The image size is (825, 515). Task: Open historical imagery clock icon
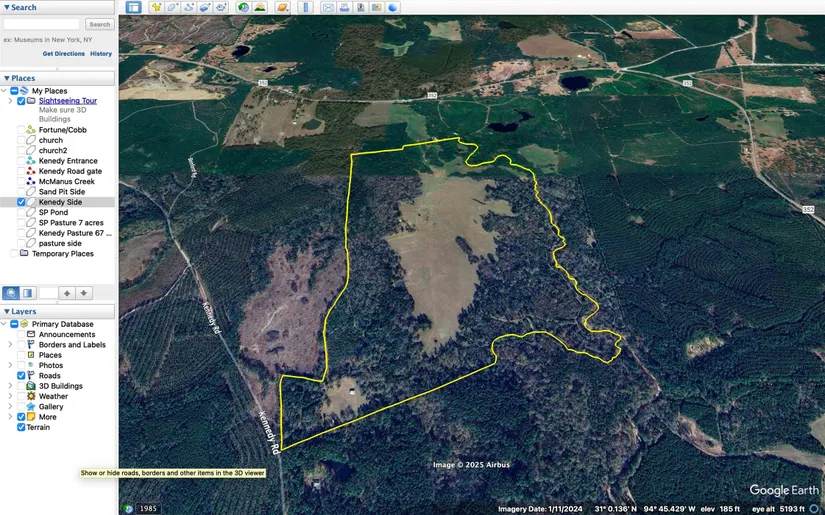tap(243, 7)
